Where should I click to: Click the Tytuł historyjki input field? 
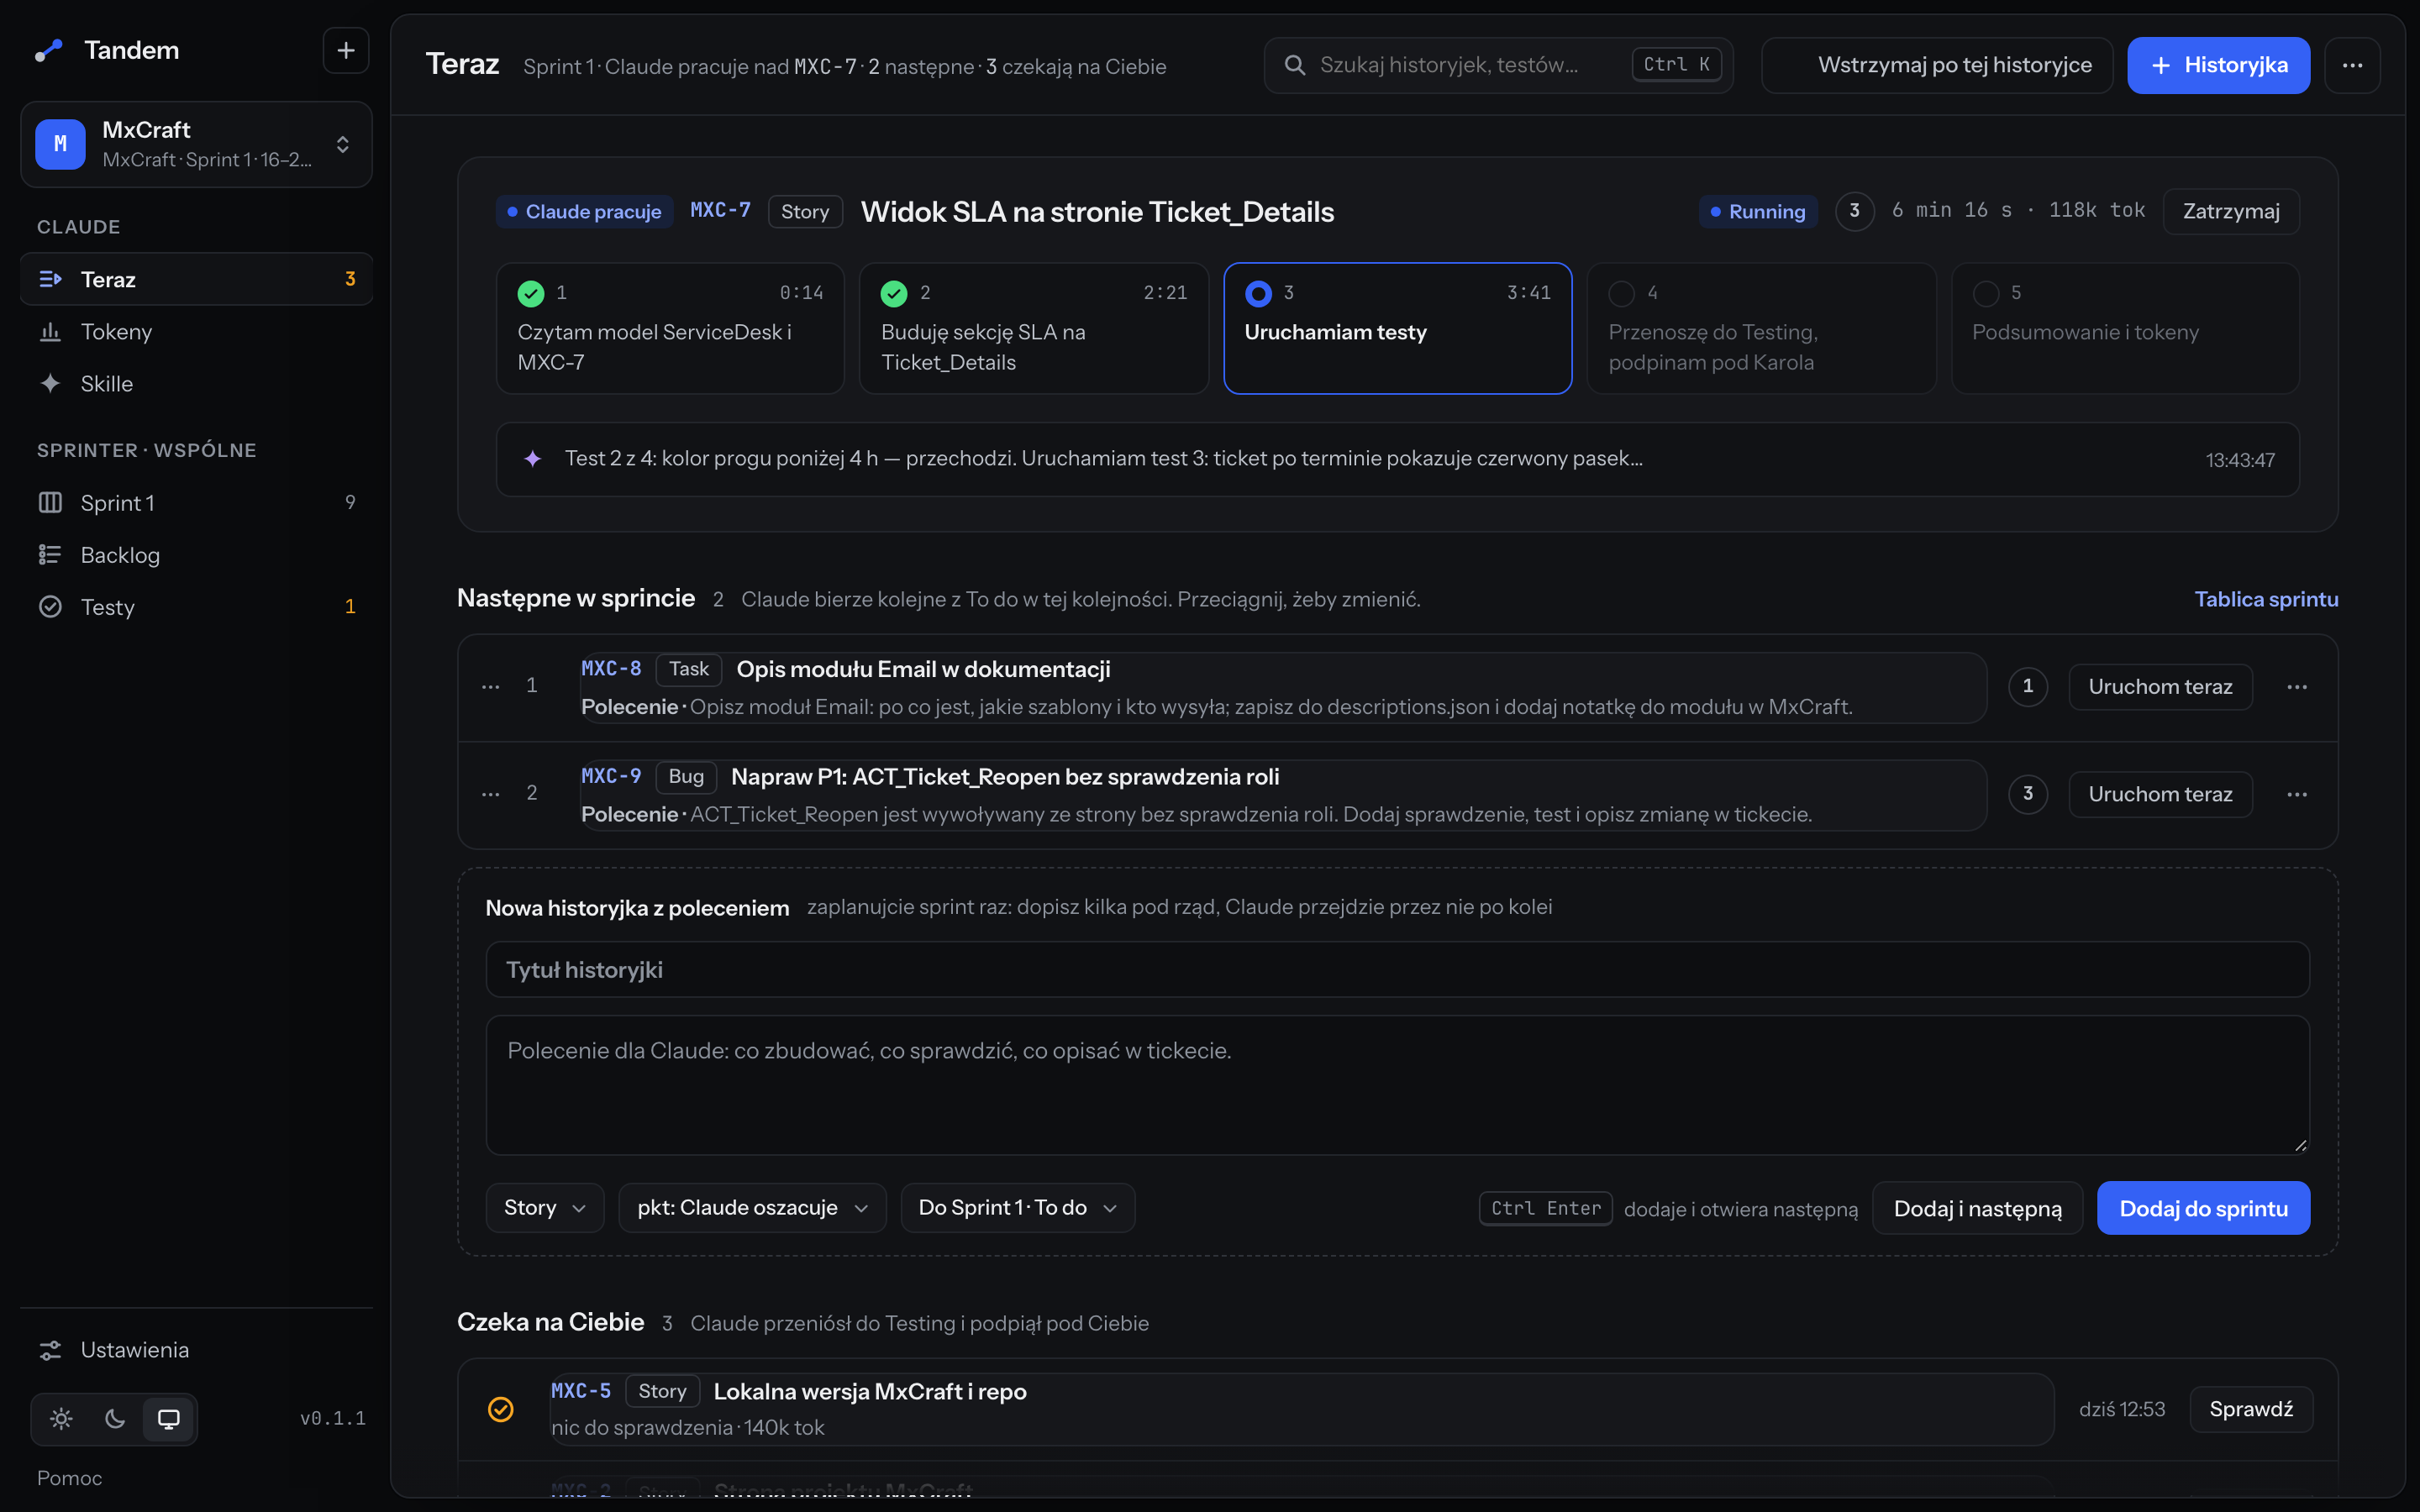point(1397,969)
